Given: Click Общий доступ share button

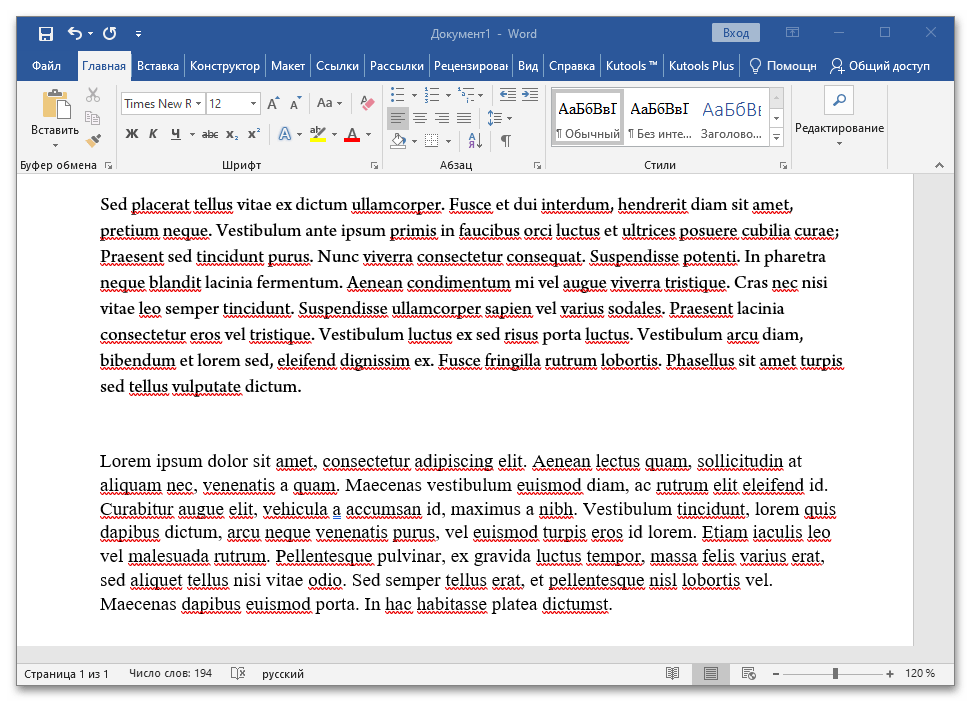Looking at the screenshot, I should [880, 66].
